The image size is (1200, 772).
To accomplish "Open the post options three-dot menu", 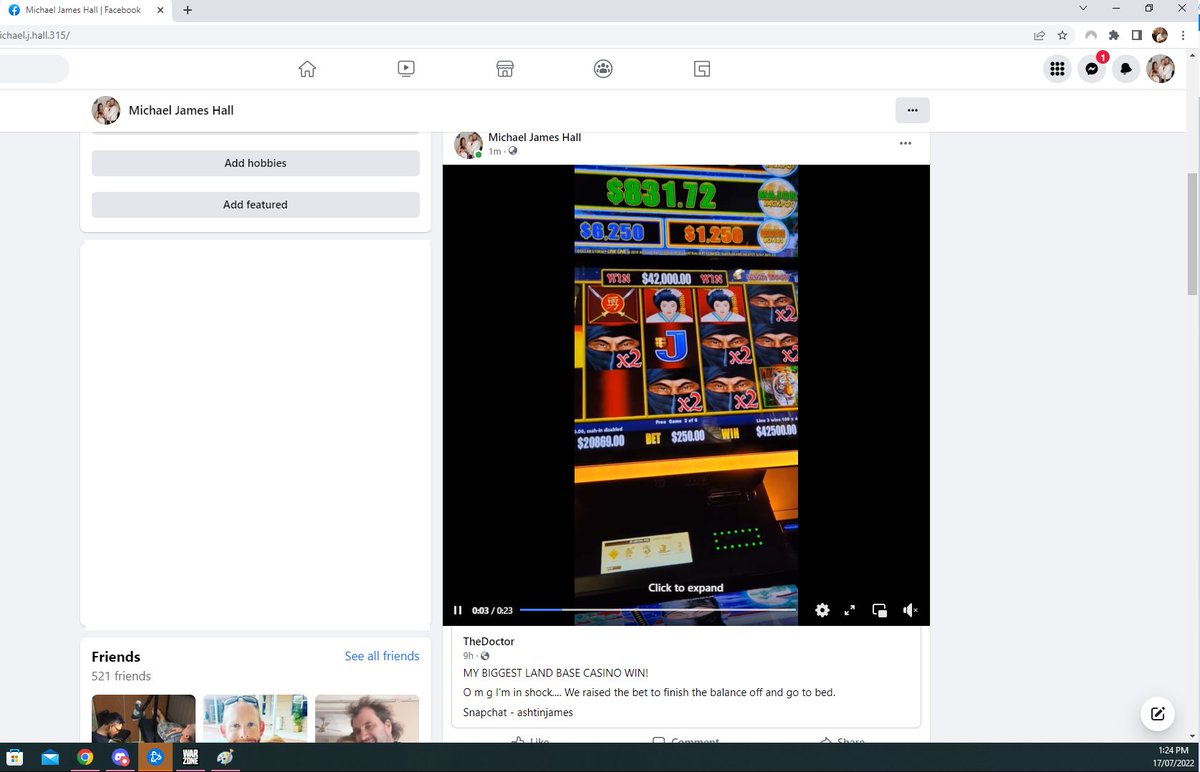I will (905, 143).
